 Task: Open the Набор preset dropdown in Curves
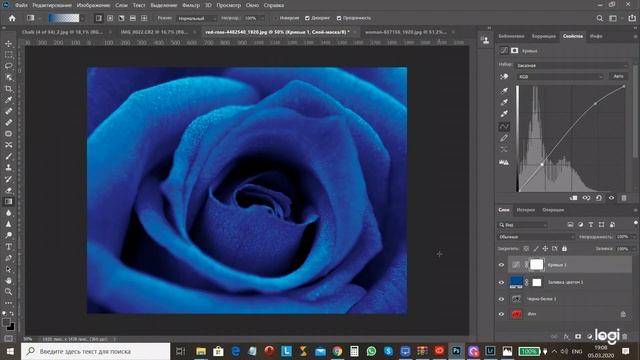tap(572, 65)
